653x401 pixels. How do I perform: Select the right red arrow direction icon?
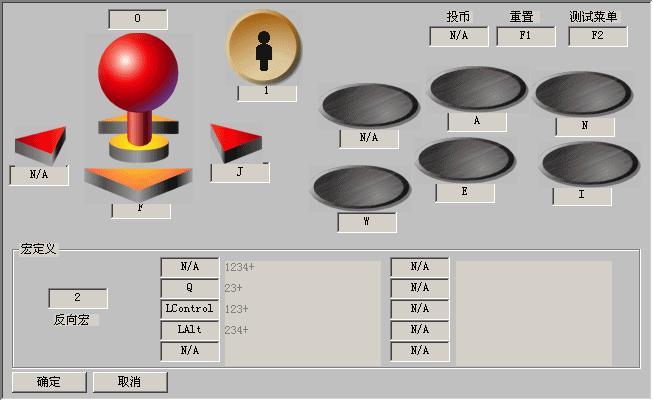[236, 143]
